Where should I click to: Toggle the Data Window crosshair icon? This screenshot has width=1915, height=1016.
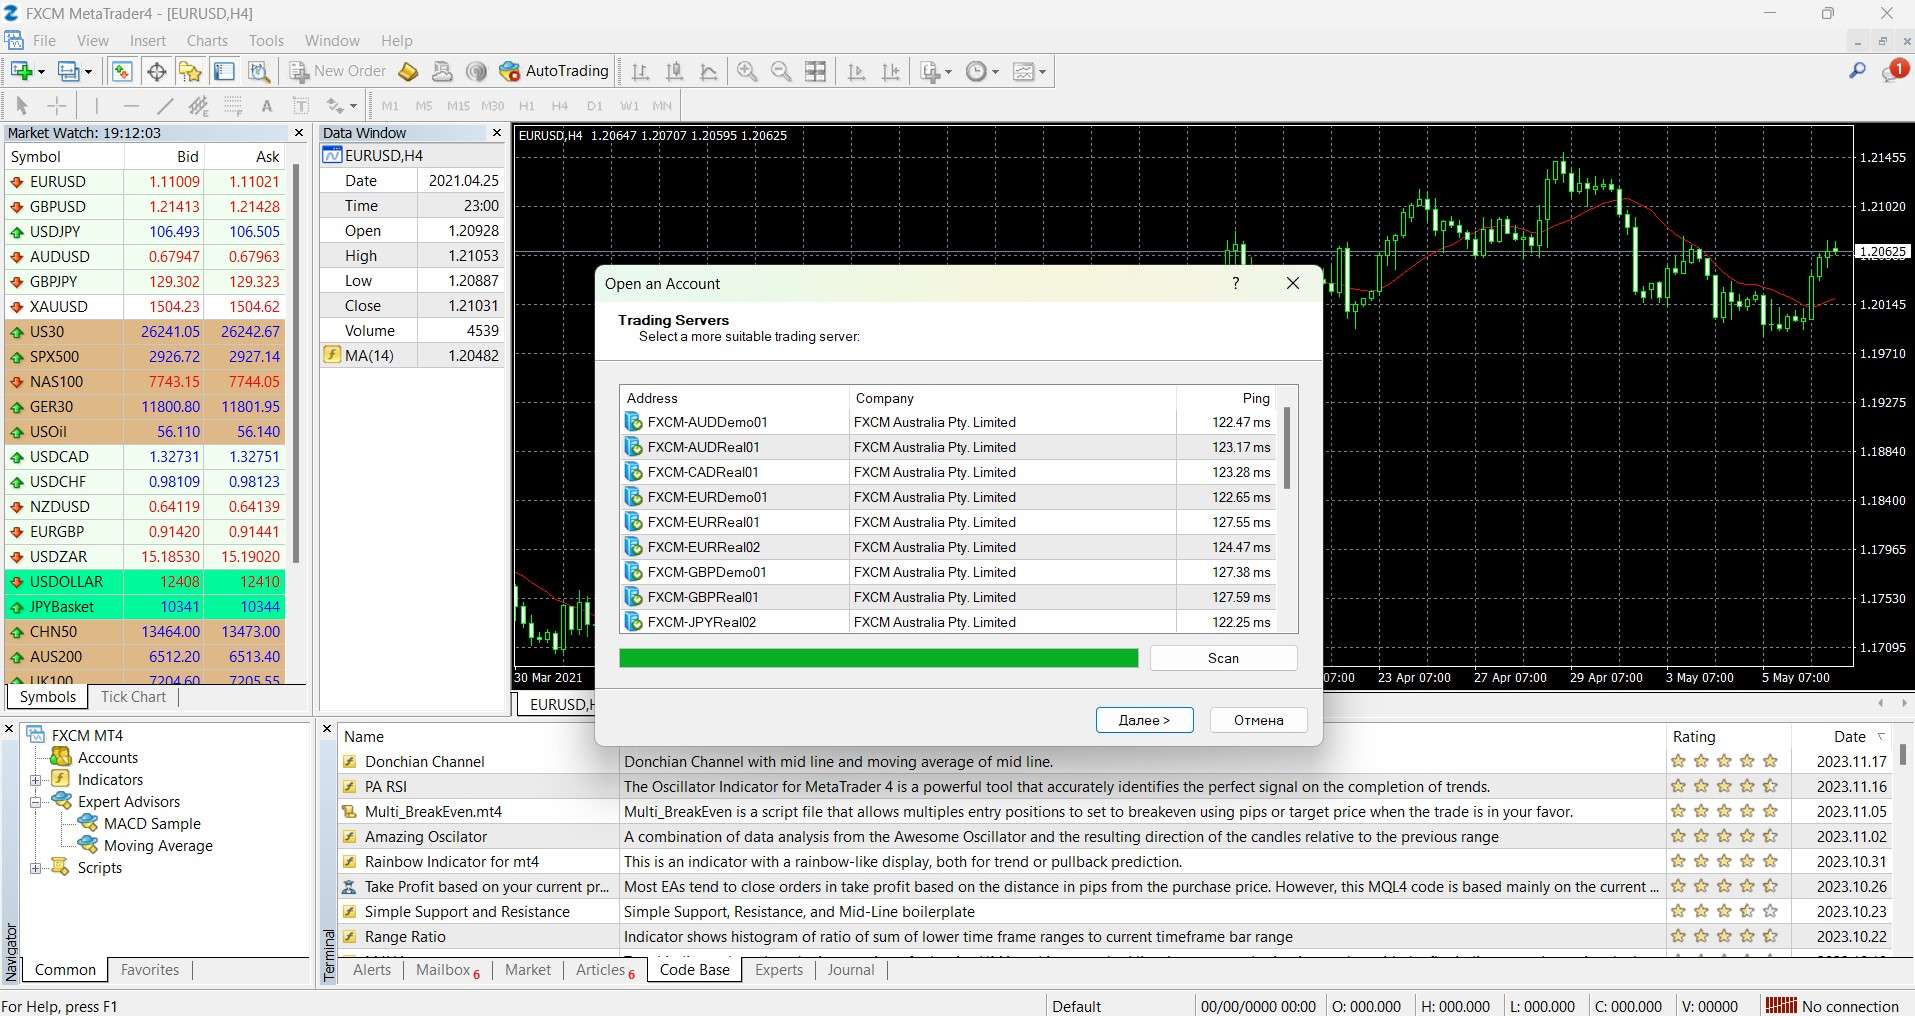point(156,71)
